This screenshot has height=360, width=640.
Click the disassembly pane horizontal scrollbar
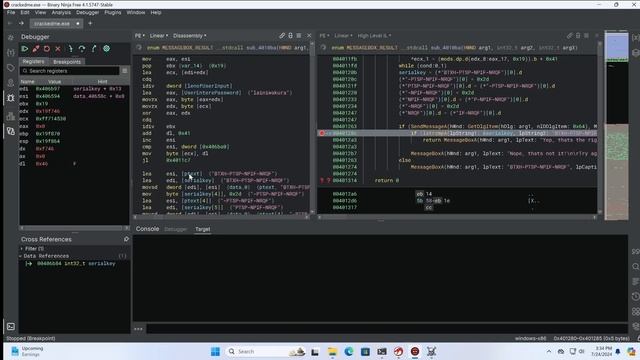click(221, 217)
